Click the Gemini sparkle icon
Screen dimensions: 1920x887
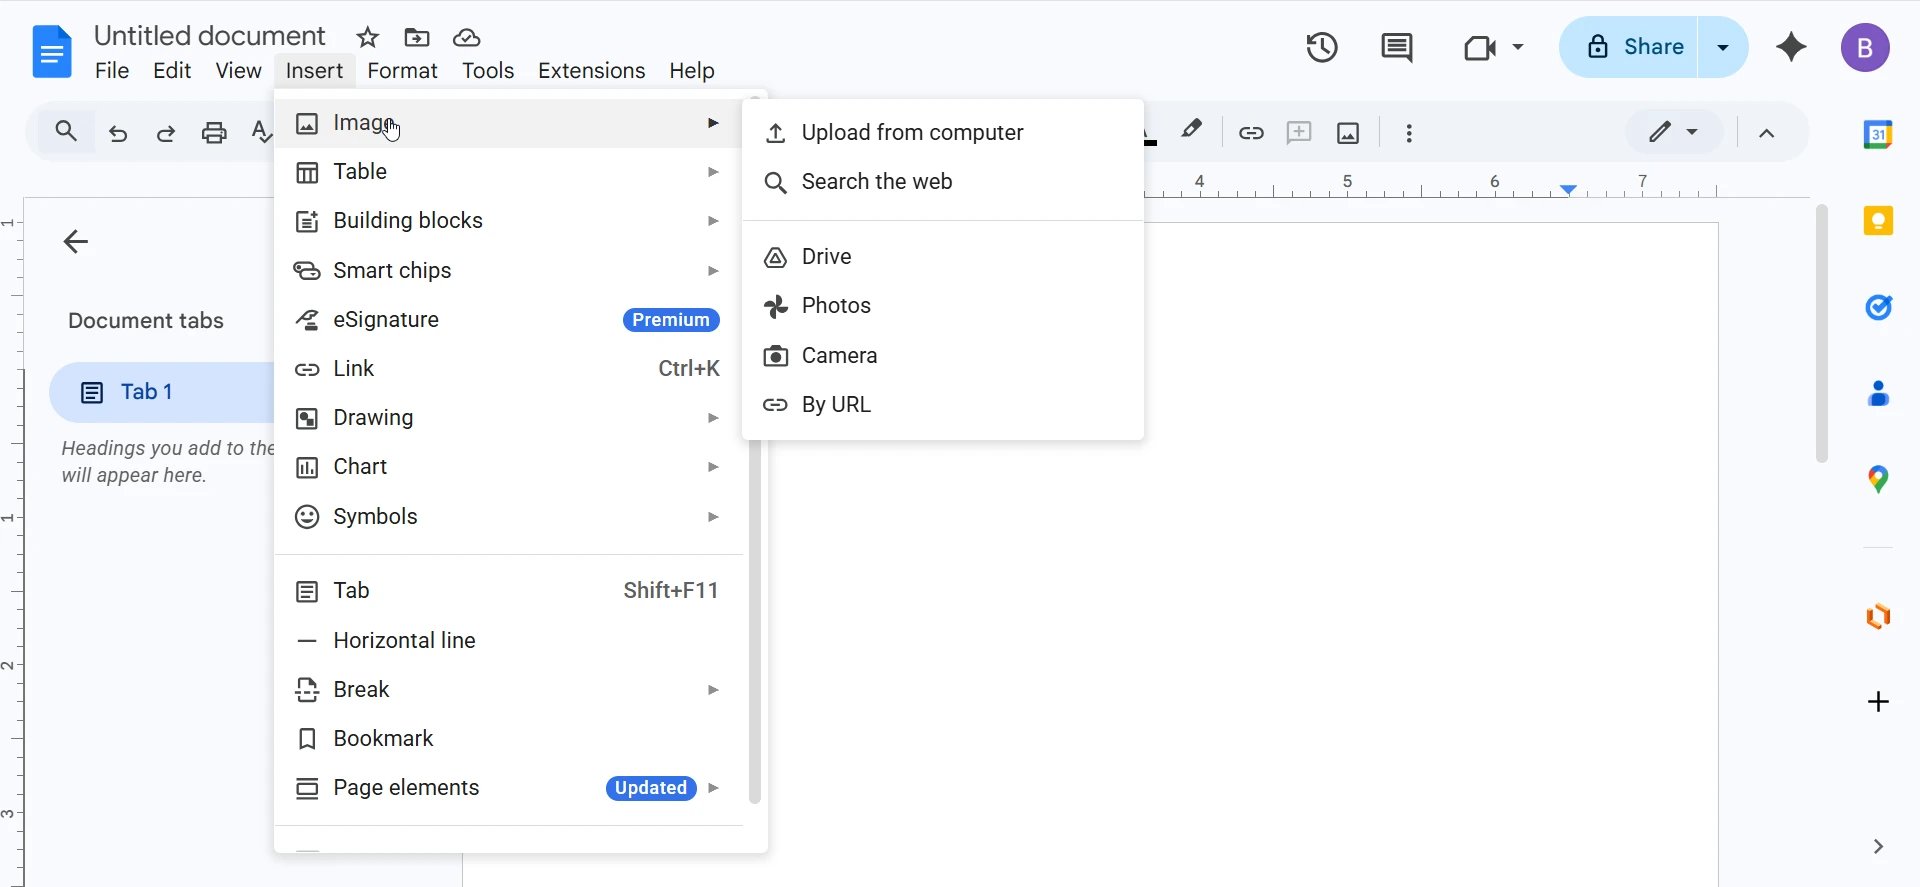click(x=1791, y=47)
